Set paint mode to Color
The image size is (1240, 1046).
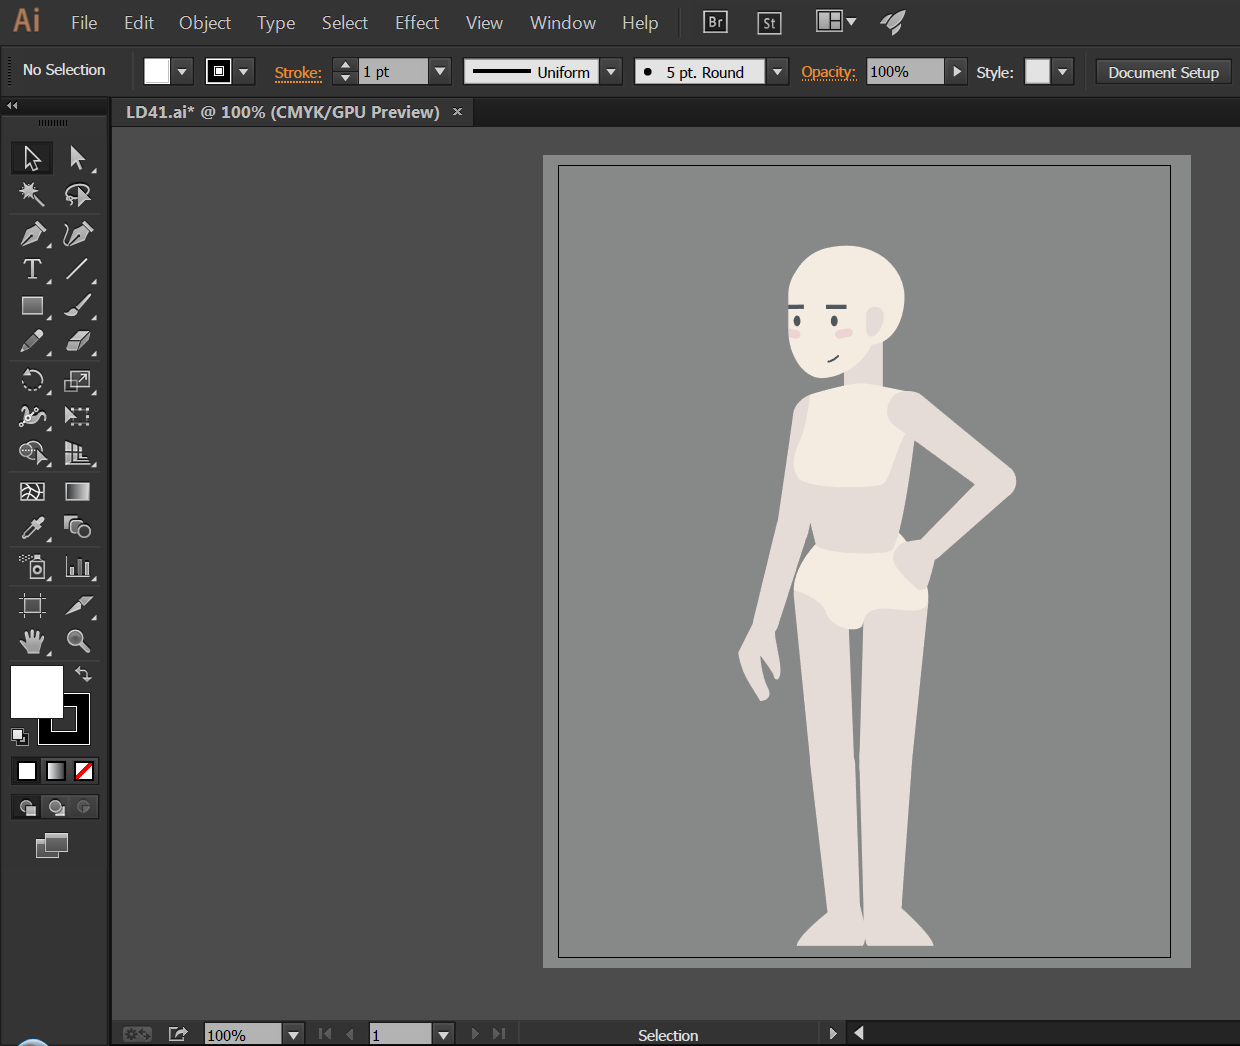[x=27, y=771]
